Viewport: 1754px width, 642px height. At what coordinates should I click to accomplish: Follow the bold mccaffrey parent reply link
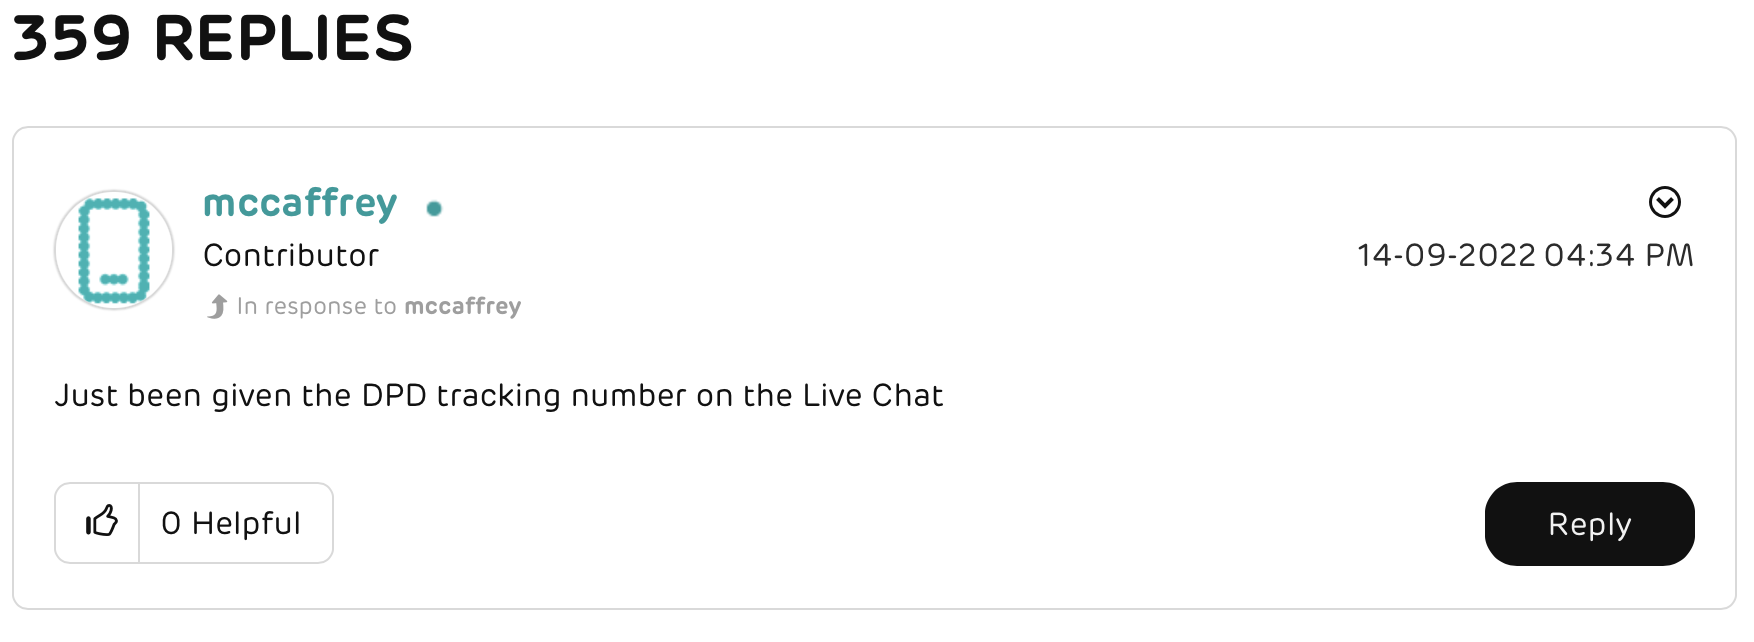coord(463,306)
